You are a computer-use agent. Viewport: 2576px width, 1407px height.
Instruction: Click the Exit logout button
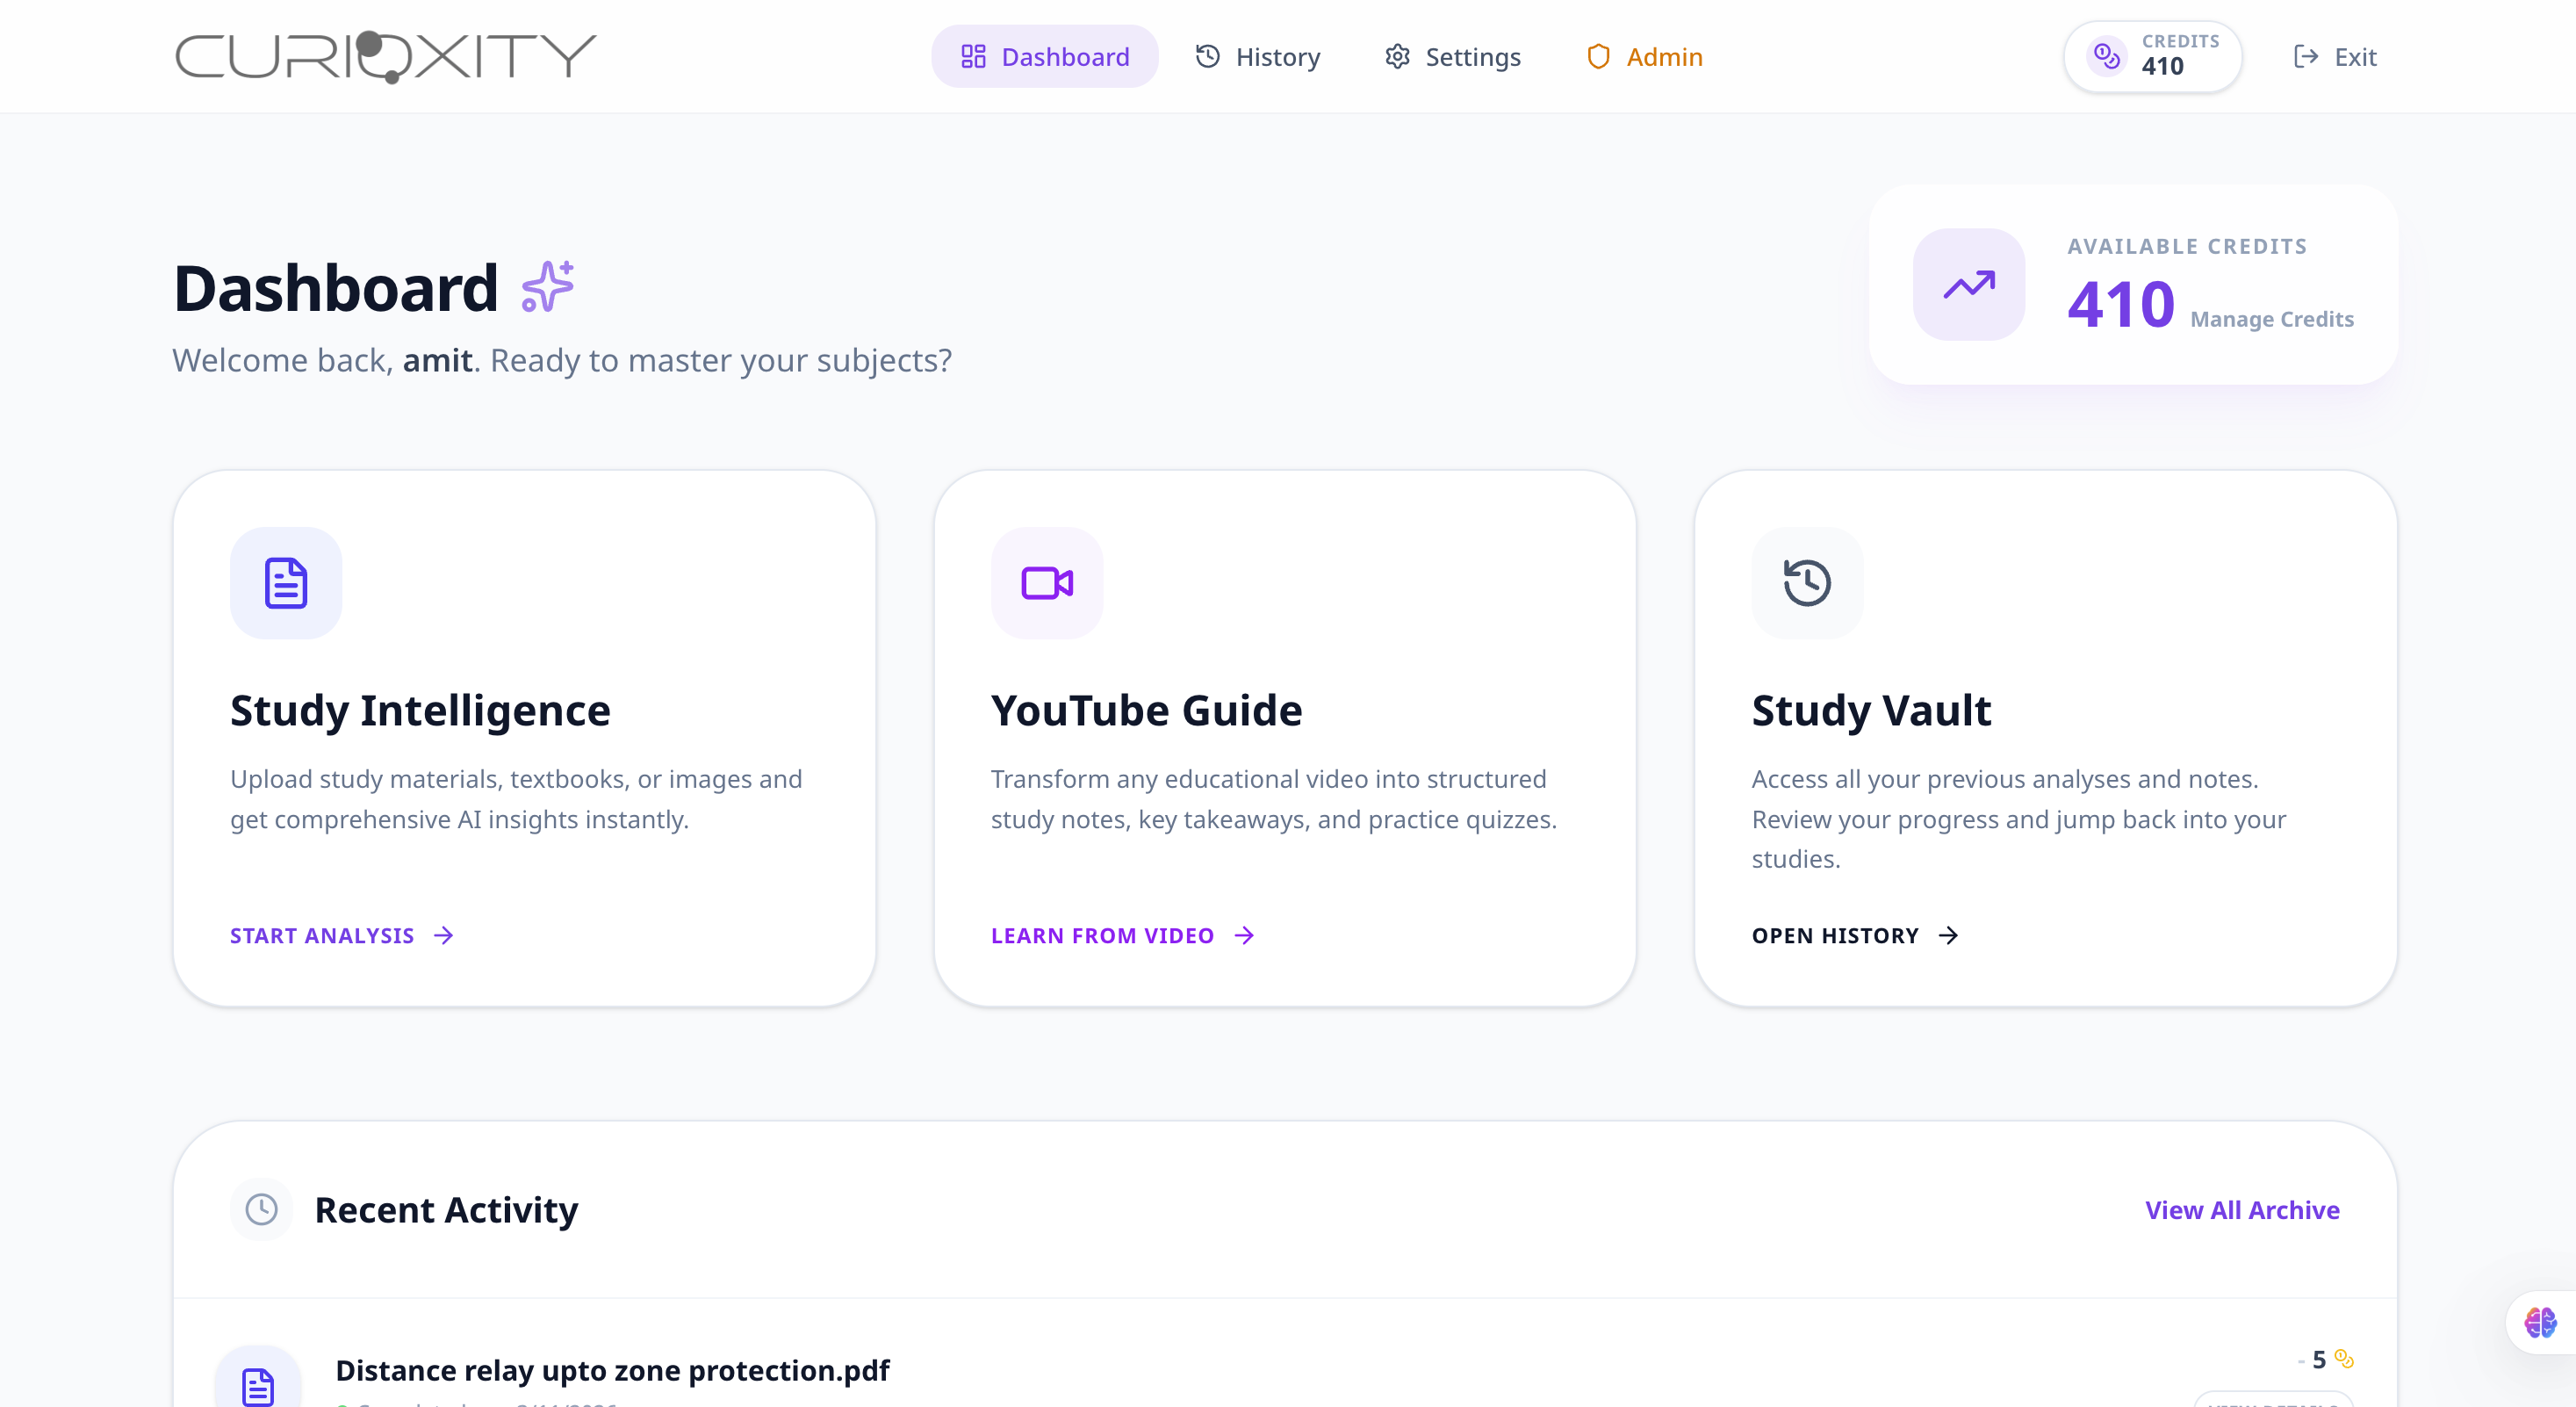[x=2334, y=56]
